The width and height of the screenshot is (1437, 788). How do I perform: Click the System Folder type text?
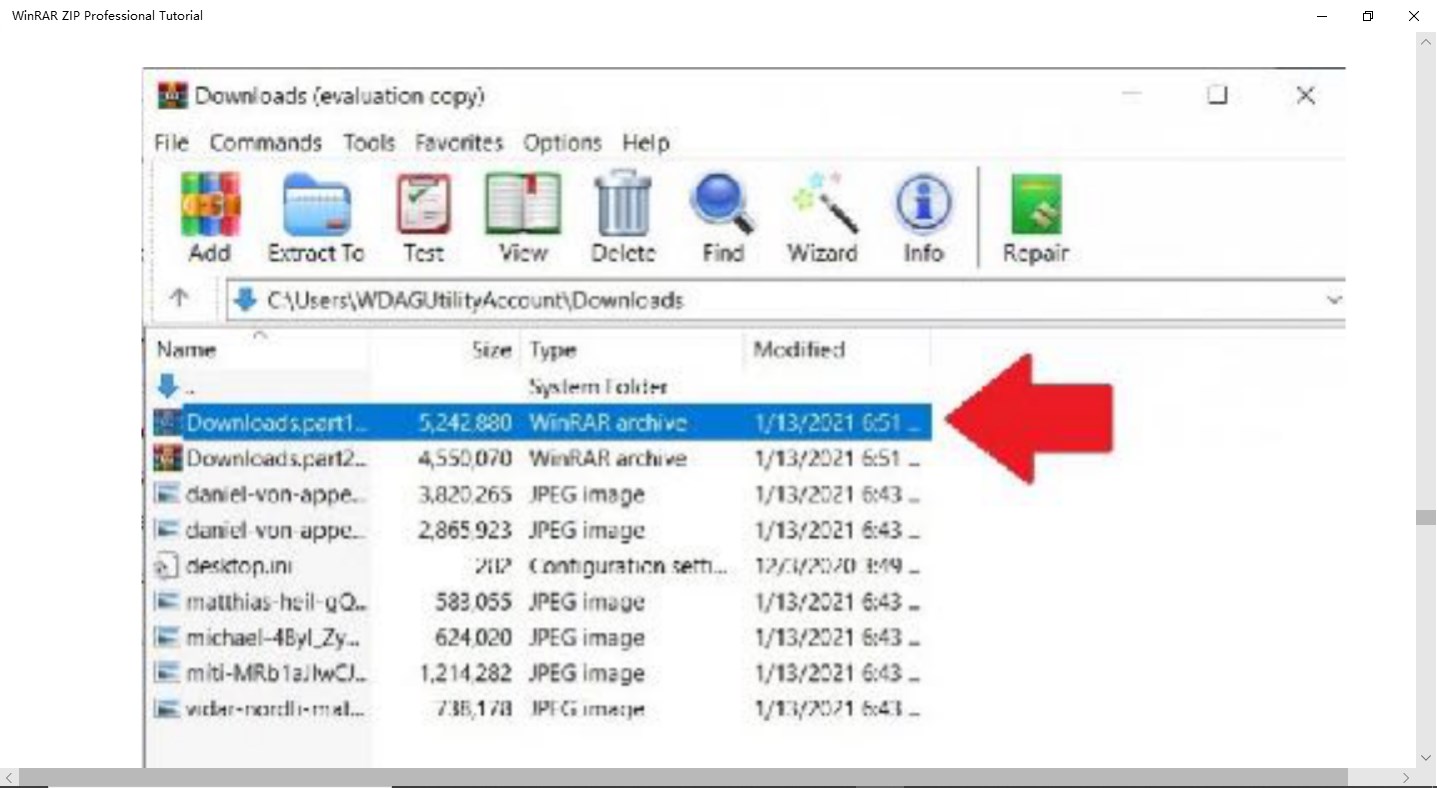[x=598, y=386]
